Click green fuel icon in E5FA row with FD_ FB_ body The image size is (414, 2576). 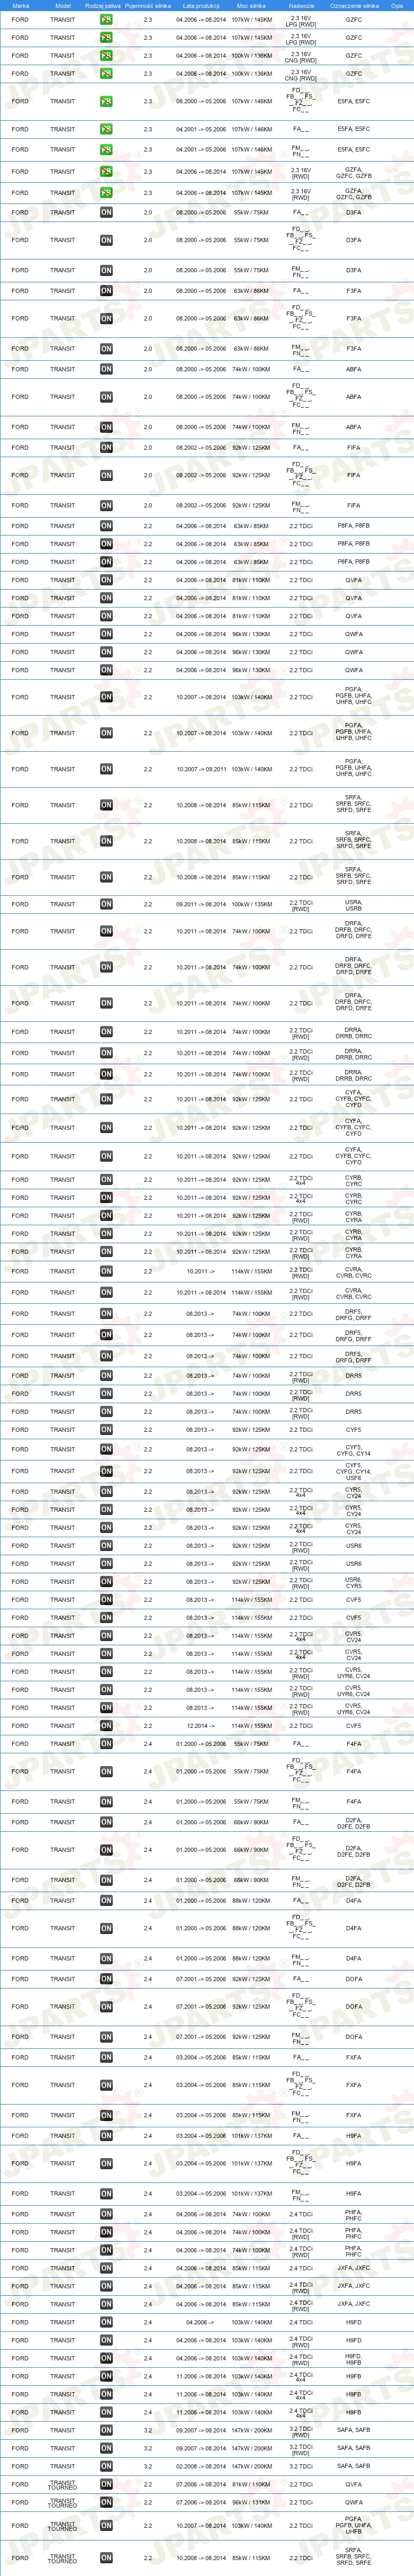point(106,101)
